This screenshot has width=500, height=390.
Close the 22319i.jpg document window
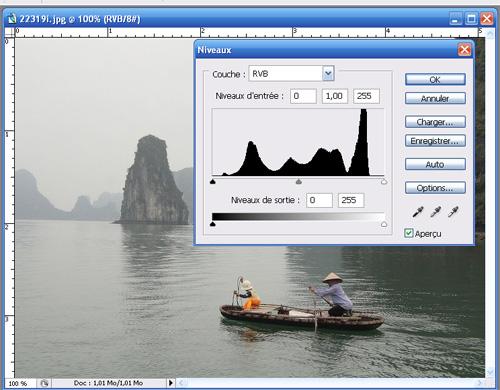coord(487,18)
